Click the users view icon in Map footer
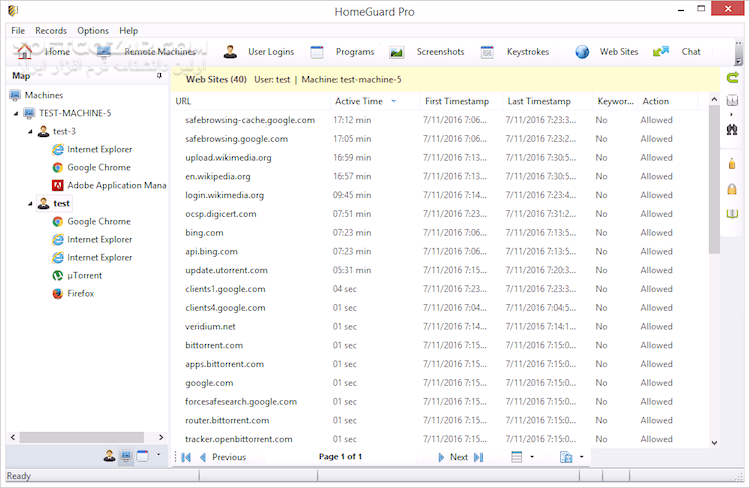 tap(110, 456)
